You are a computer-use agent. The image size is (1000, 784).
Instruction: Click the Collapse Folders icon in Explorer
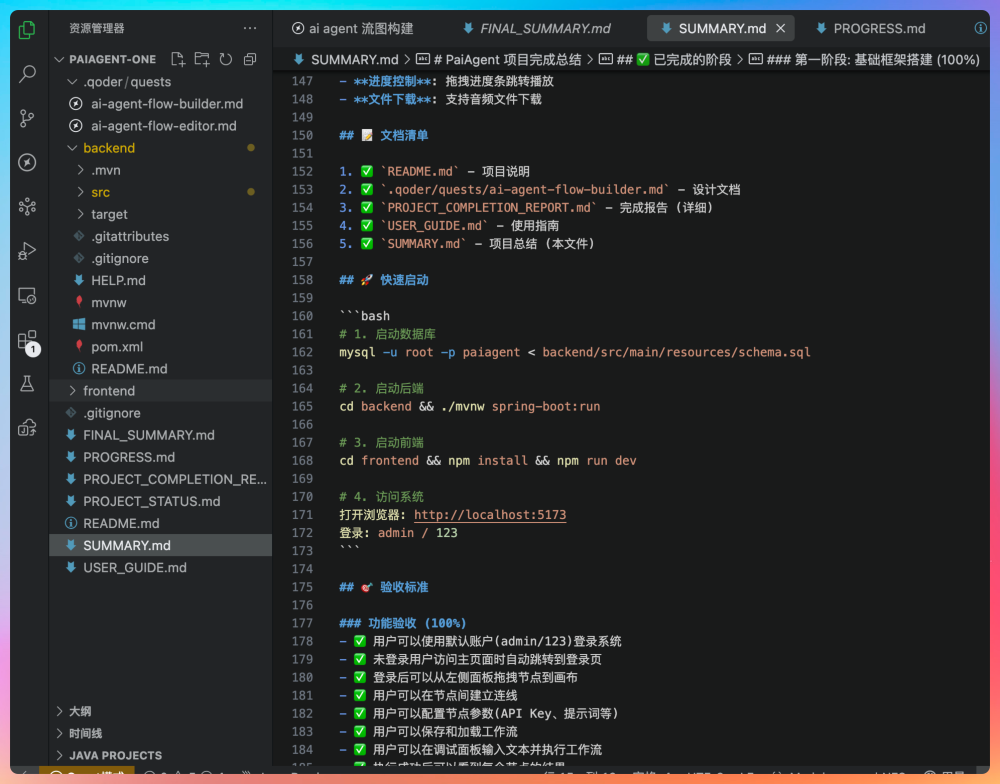[x=249, y=59]
